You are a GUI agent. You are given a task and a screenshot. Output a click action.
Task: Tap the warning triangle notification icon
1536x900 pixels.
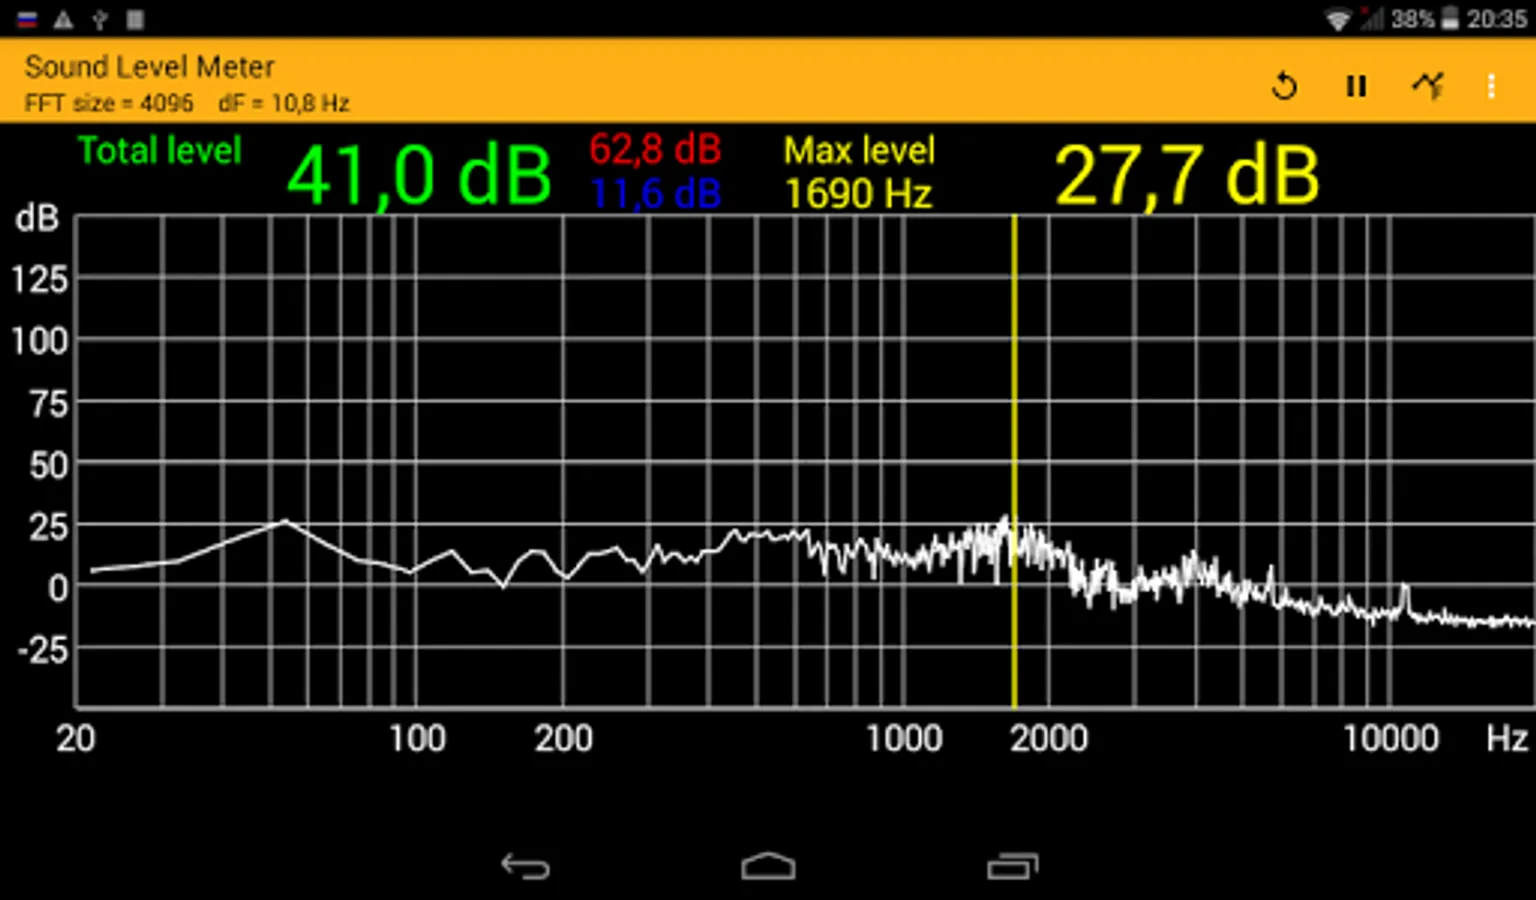coord(63,19)
